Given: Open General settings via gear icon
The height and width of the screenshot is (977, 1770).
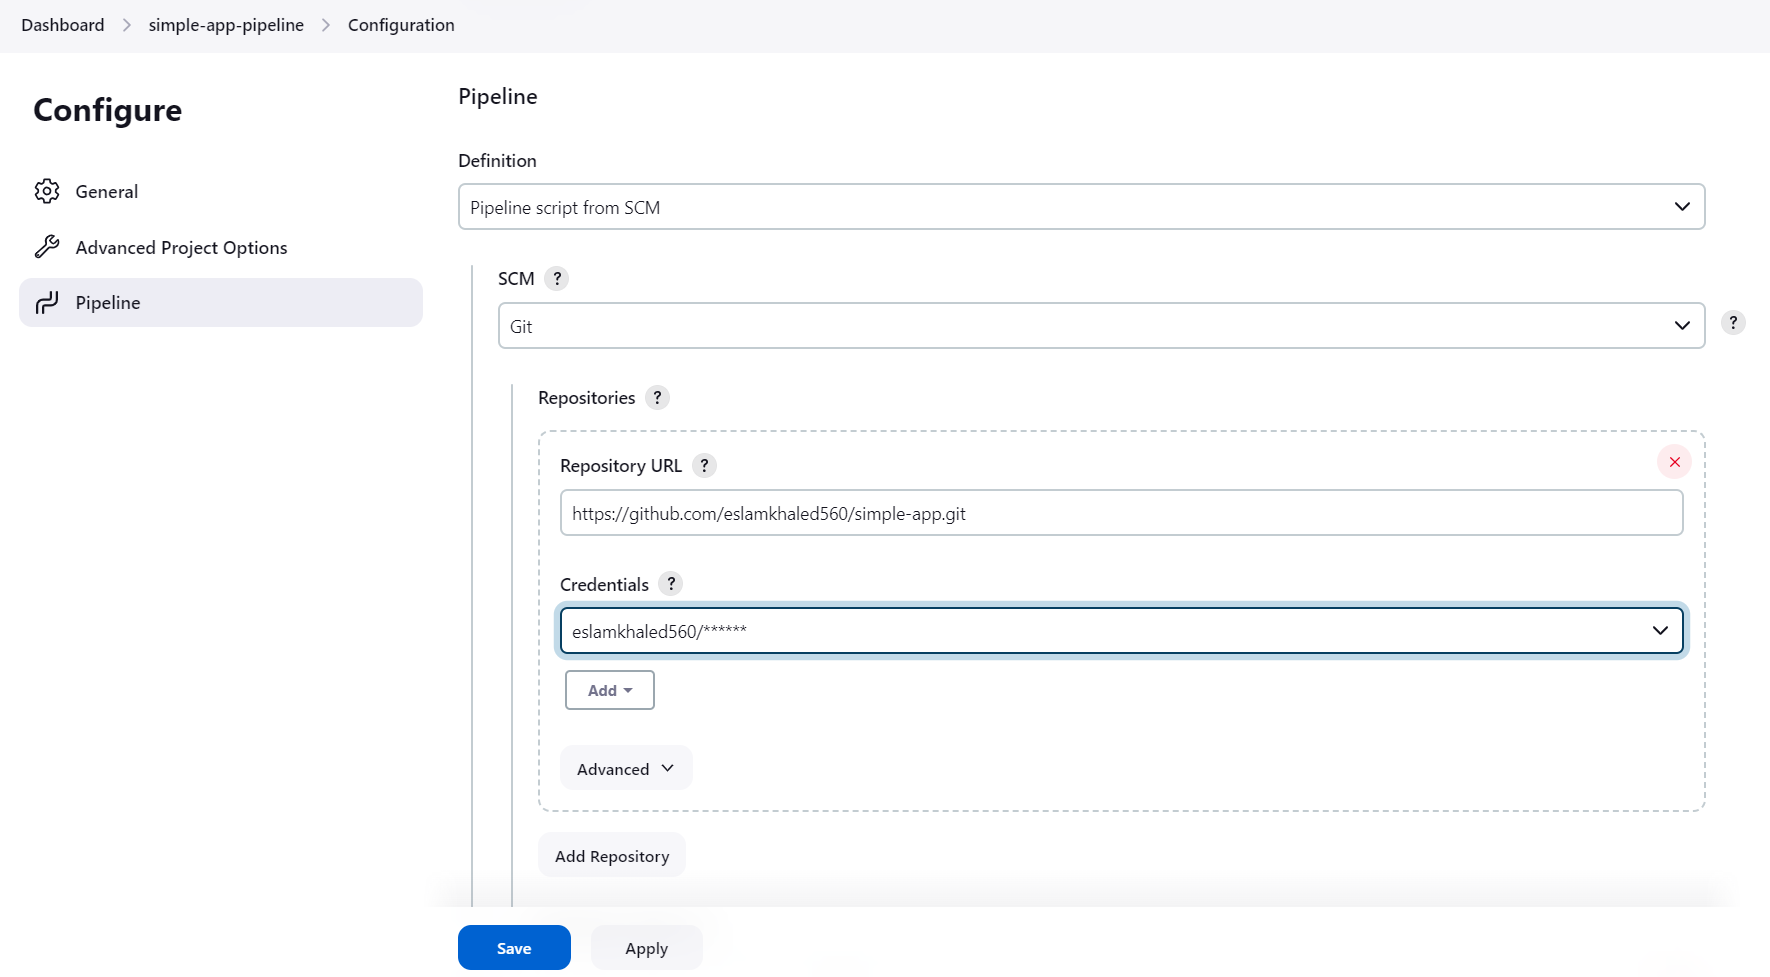Looking at the screenshot, I should coord(47,191).
